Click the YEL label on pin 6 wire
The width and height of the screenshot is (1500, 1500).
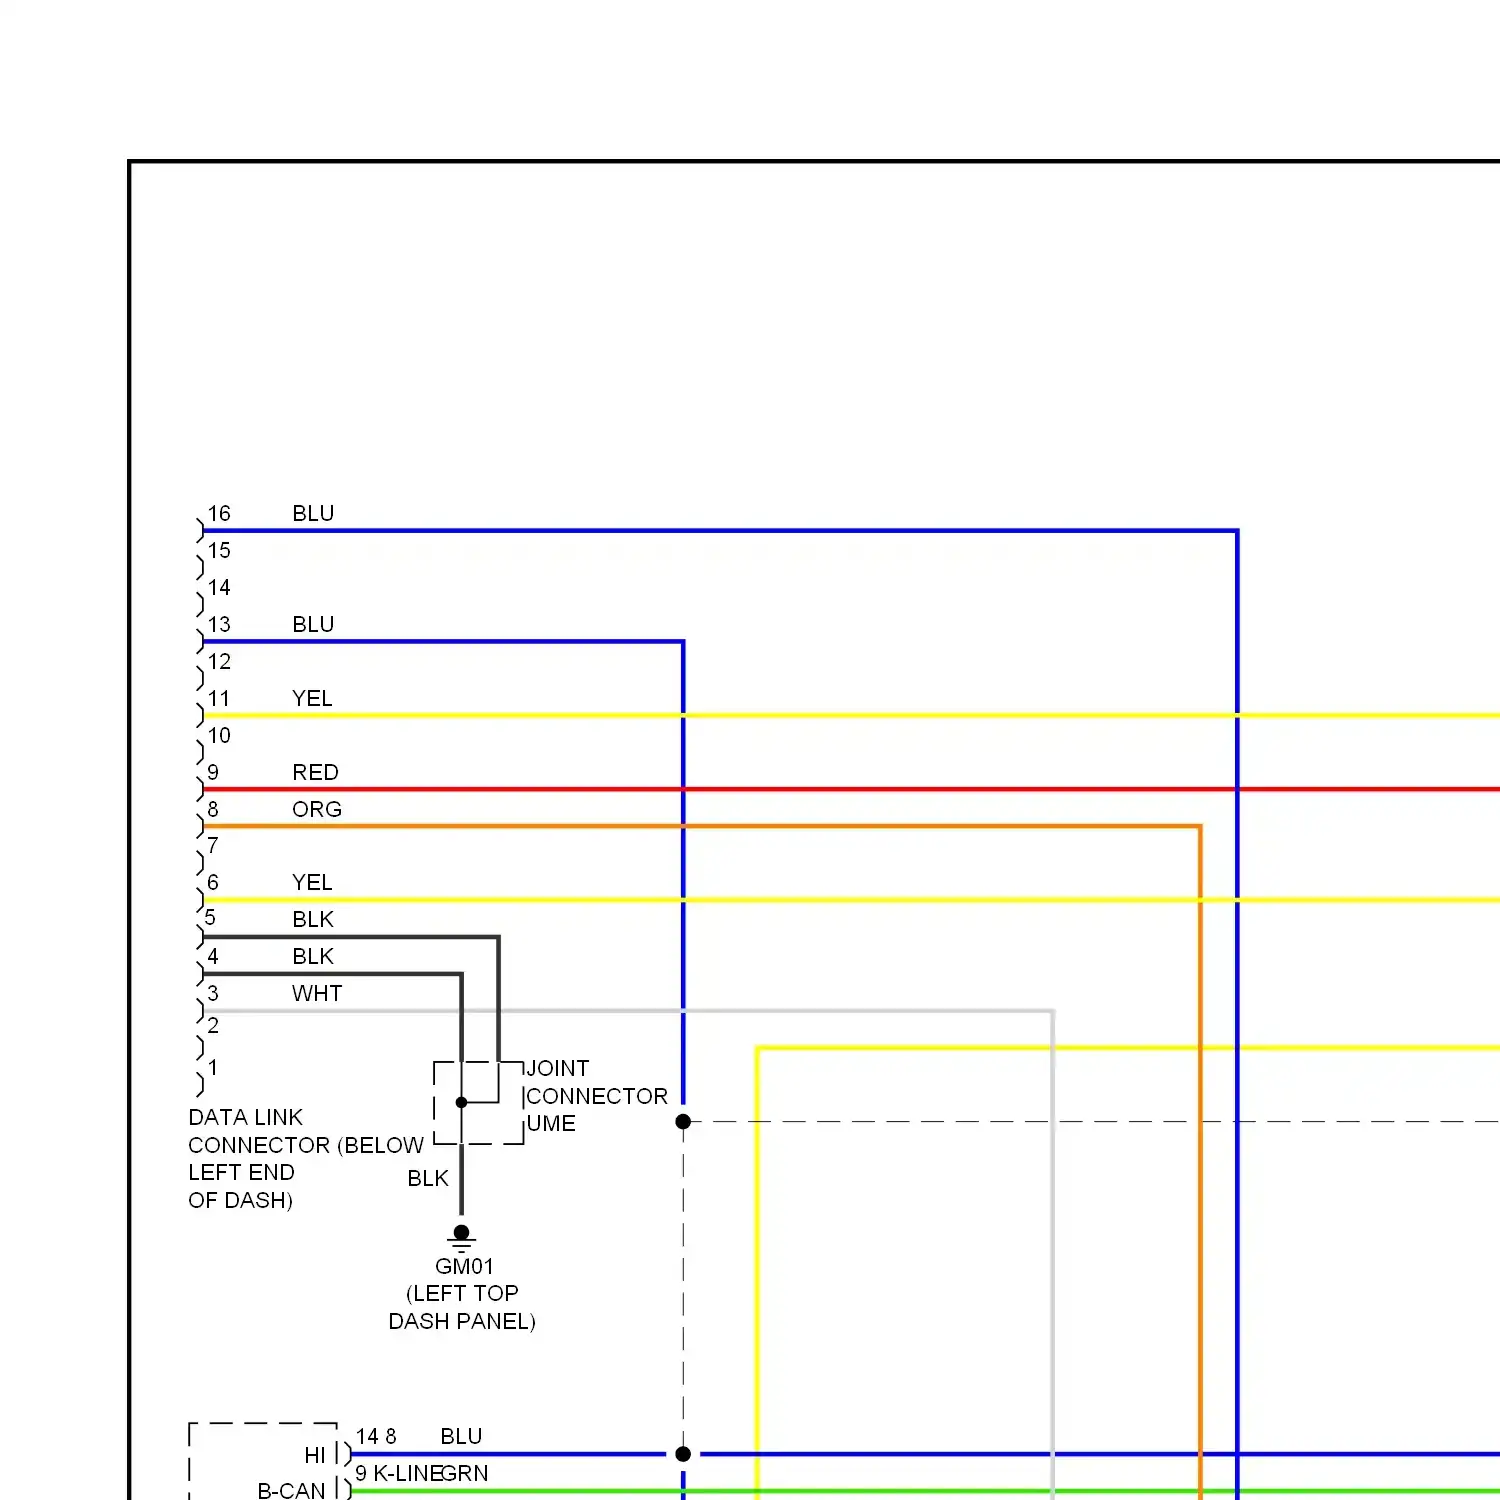click(312, 883)
